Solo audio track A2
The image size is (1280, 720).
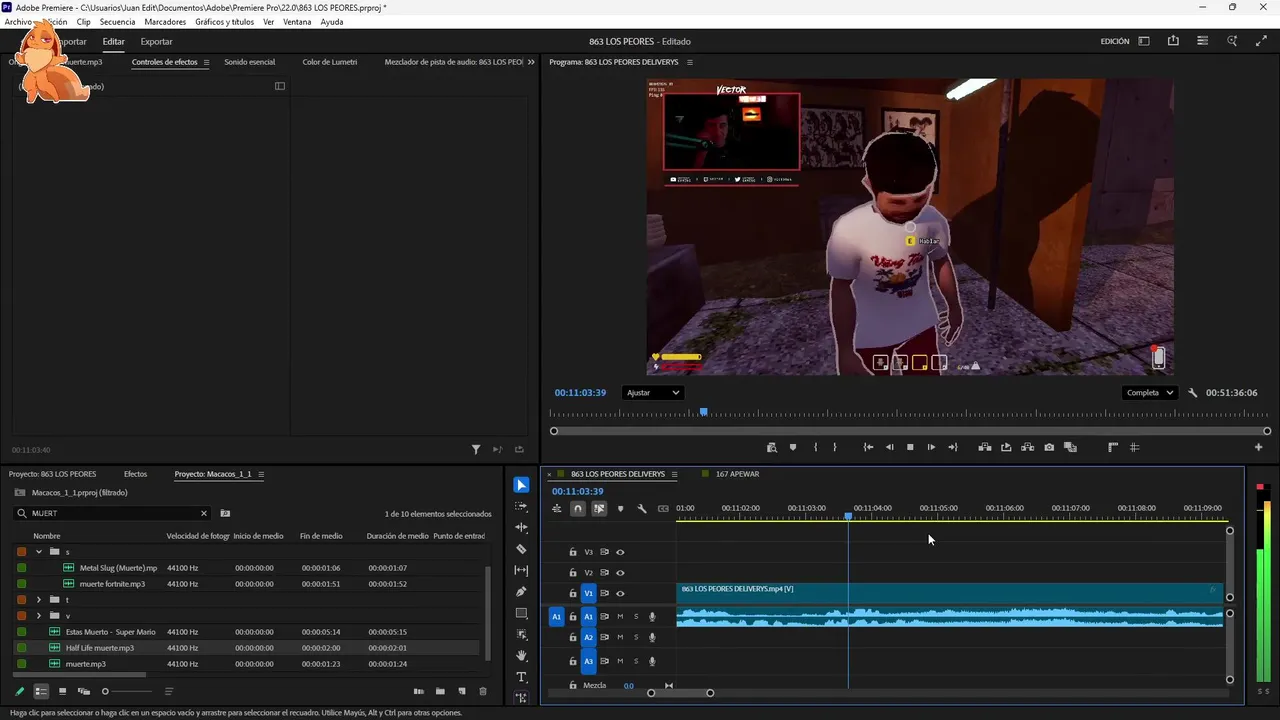636,637
